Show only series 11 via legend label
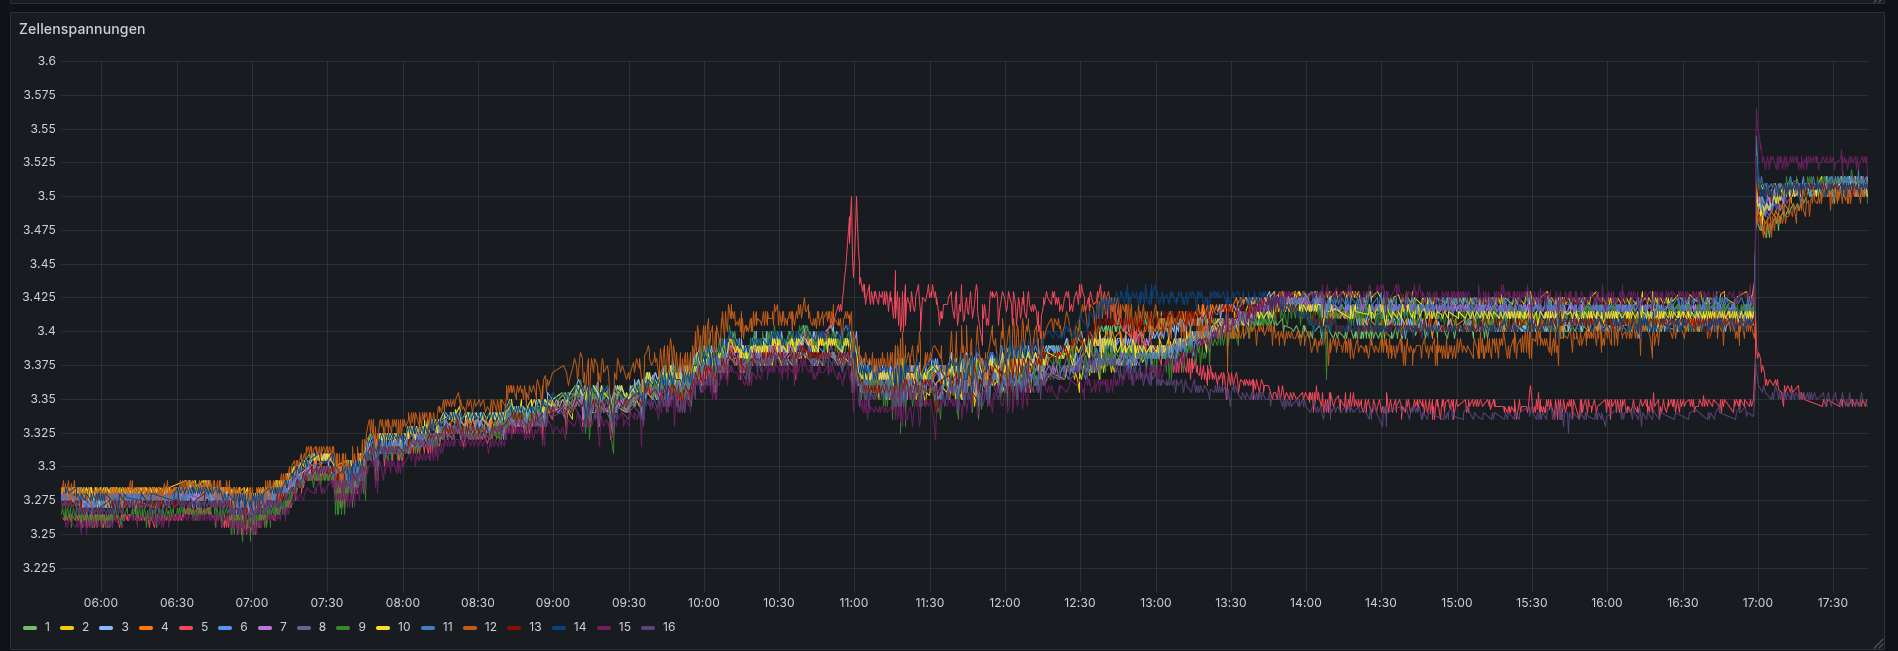This screenshot has height=651, width=1898. click(447, 627)
